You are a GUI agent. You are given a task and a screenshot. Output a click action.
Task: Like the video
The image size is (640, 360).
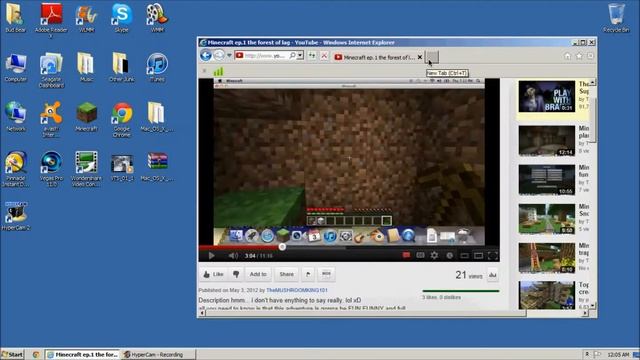point(213,274)
